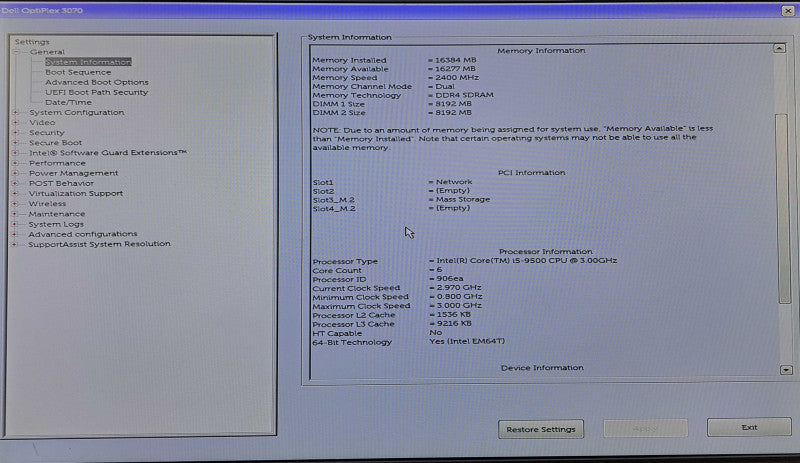Select the Maintenance label

point(57,214)
